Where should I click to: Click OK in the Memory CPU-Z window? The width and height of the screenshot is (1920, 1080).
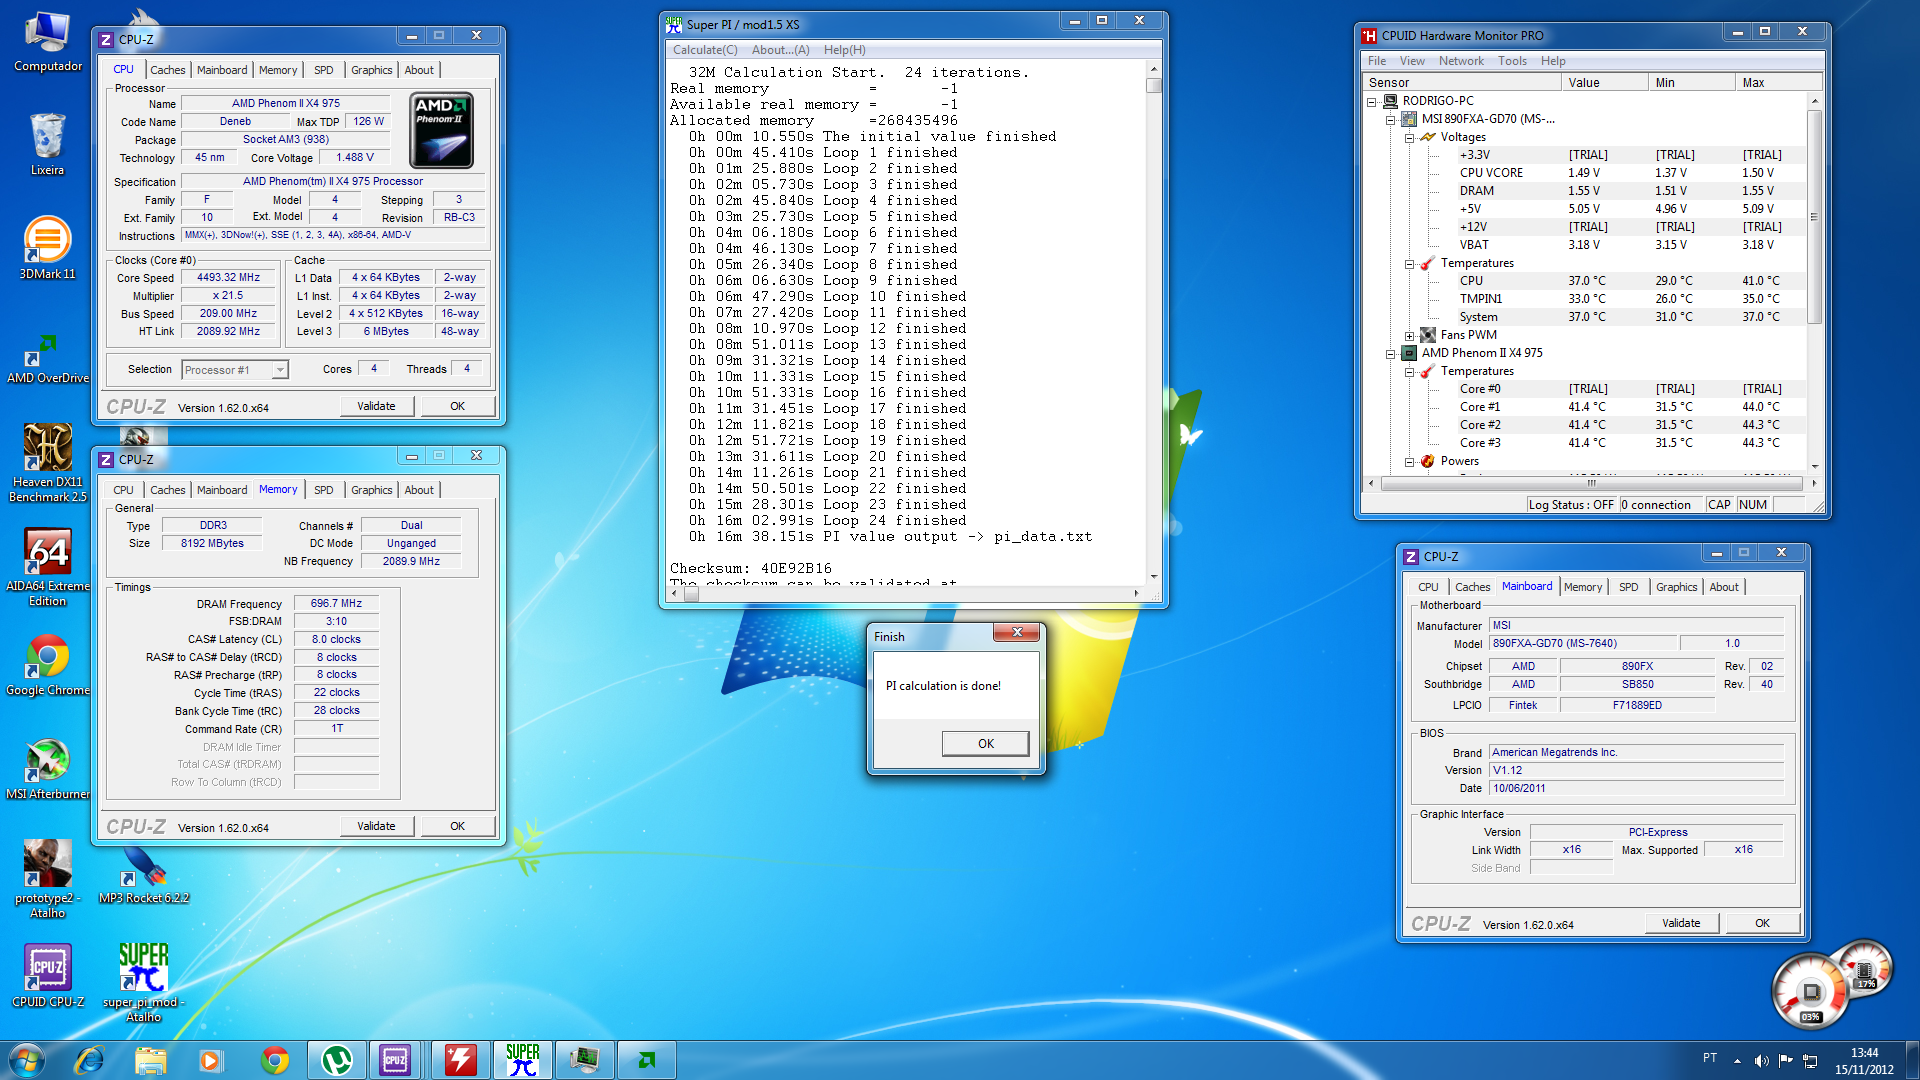(x=457, y=826)
